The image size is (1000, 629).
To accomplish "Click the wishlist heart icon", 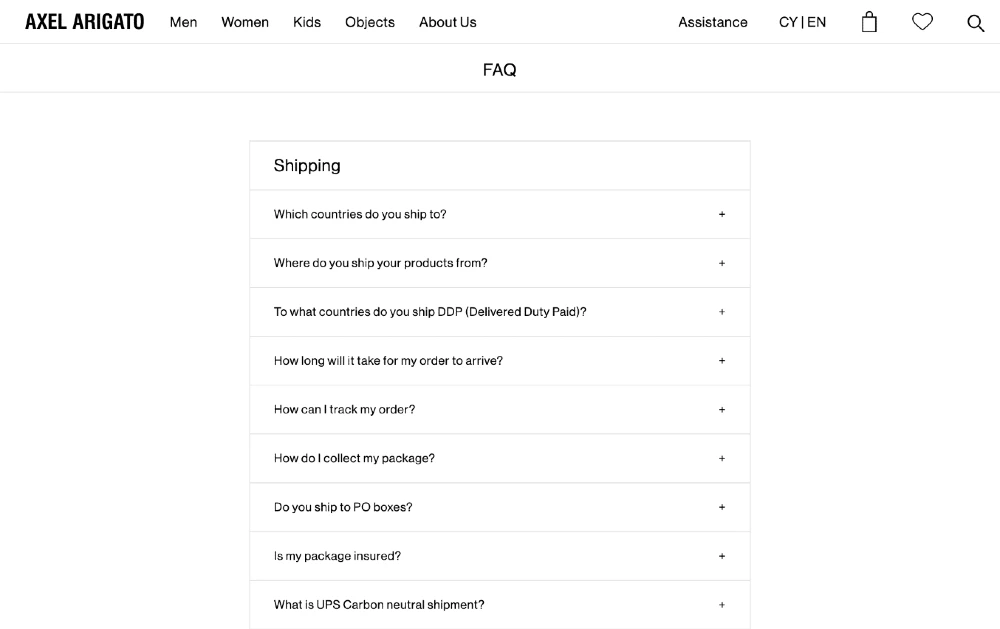I will click(x=922, y=22).
